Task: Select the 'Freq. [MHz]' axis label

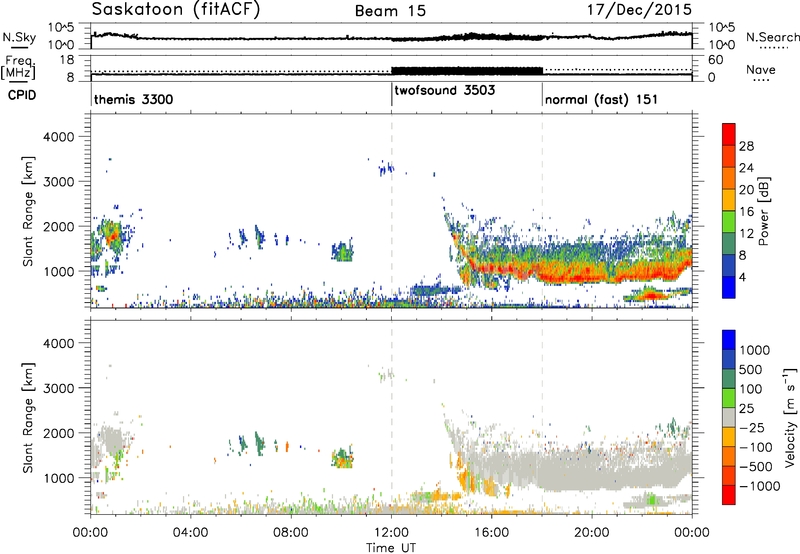Action: 18,67
